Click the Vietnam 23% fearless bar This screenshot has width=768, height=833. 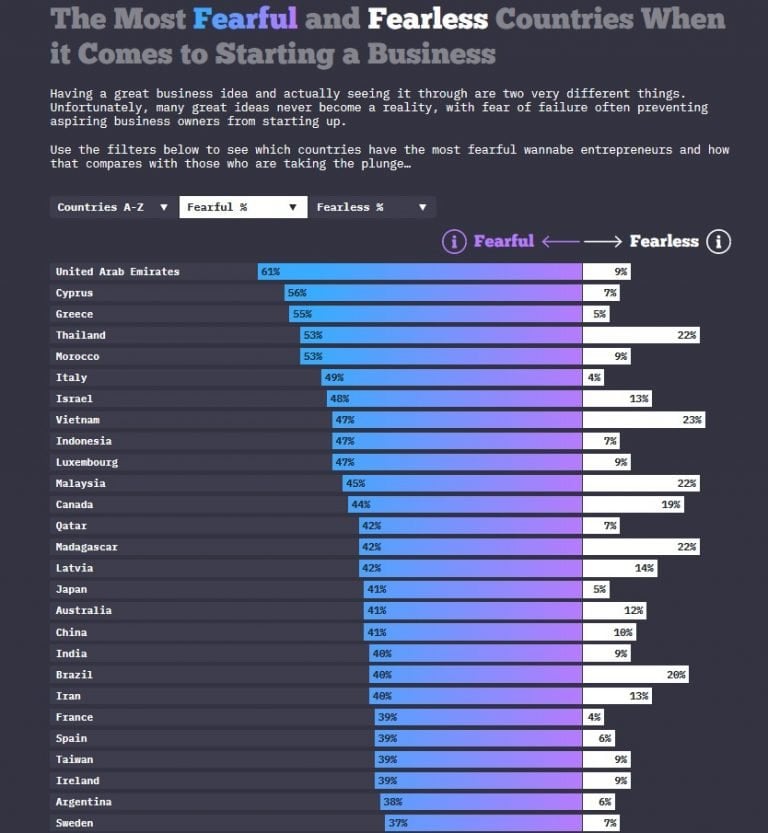click(x=643, y=420)
